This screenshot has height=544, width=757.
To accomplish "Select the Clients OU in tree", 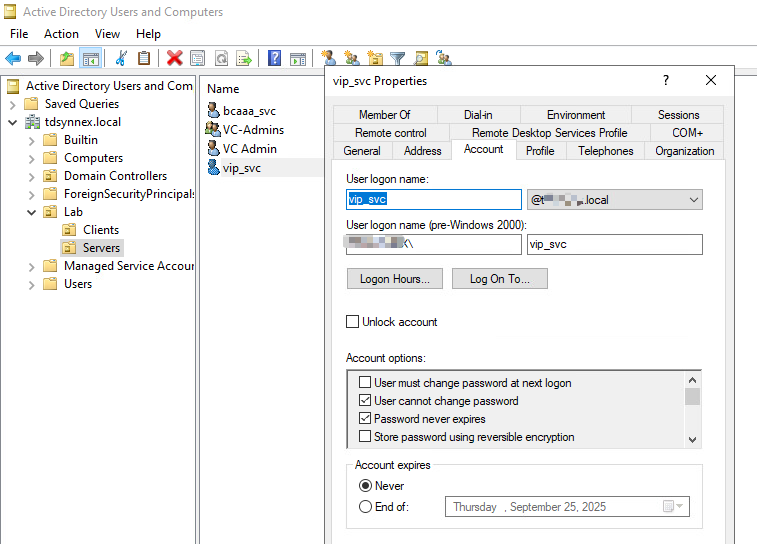I will (100, 230).
